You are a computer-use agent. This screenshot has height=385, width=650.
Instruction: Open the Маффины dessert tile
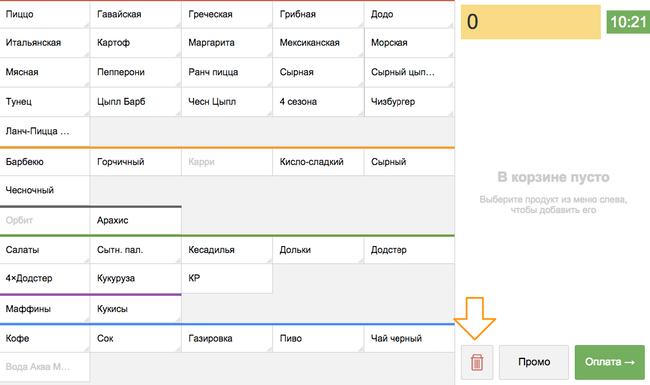(44, 309)
